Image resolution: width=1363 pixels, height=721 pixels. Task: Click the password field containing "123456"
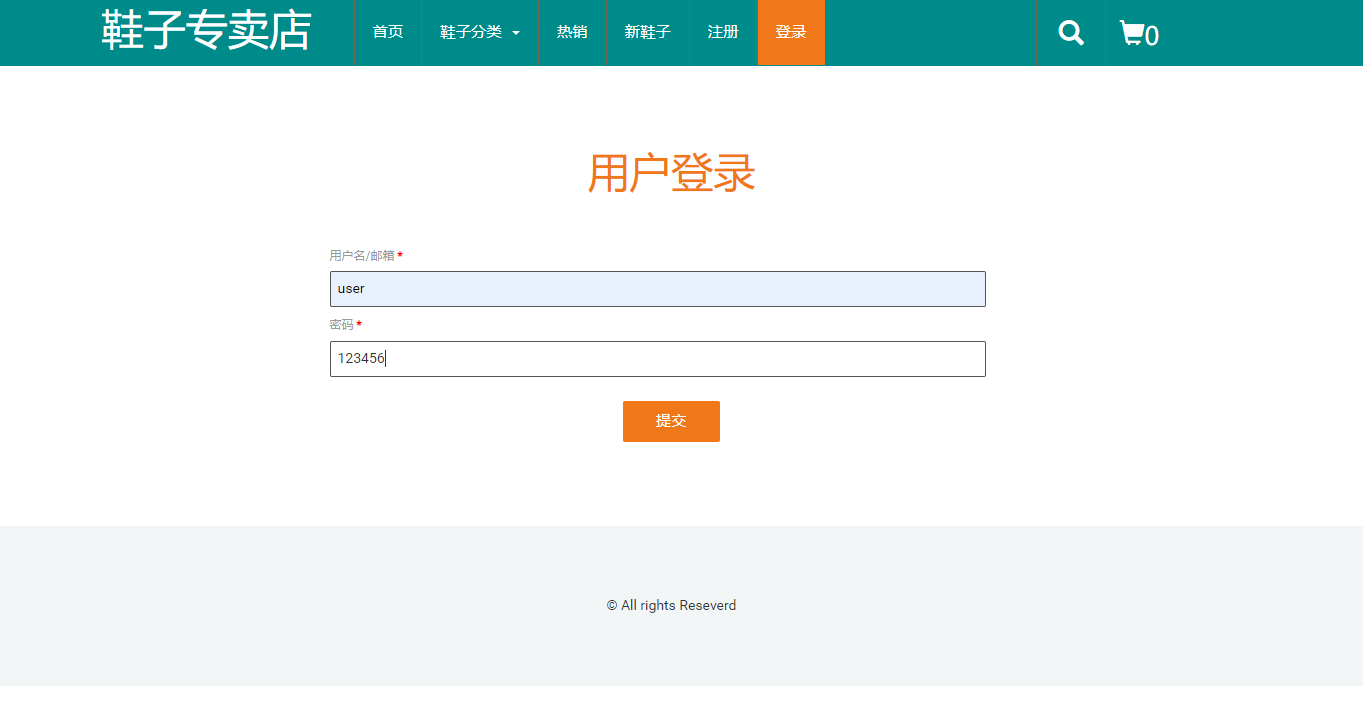point(657,358)
